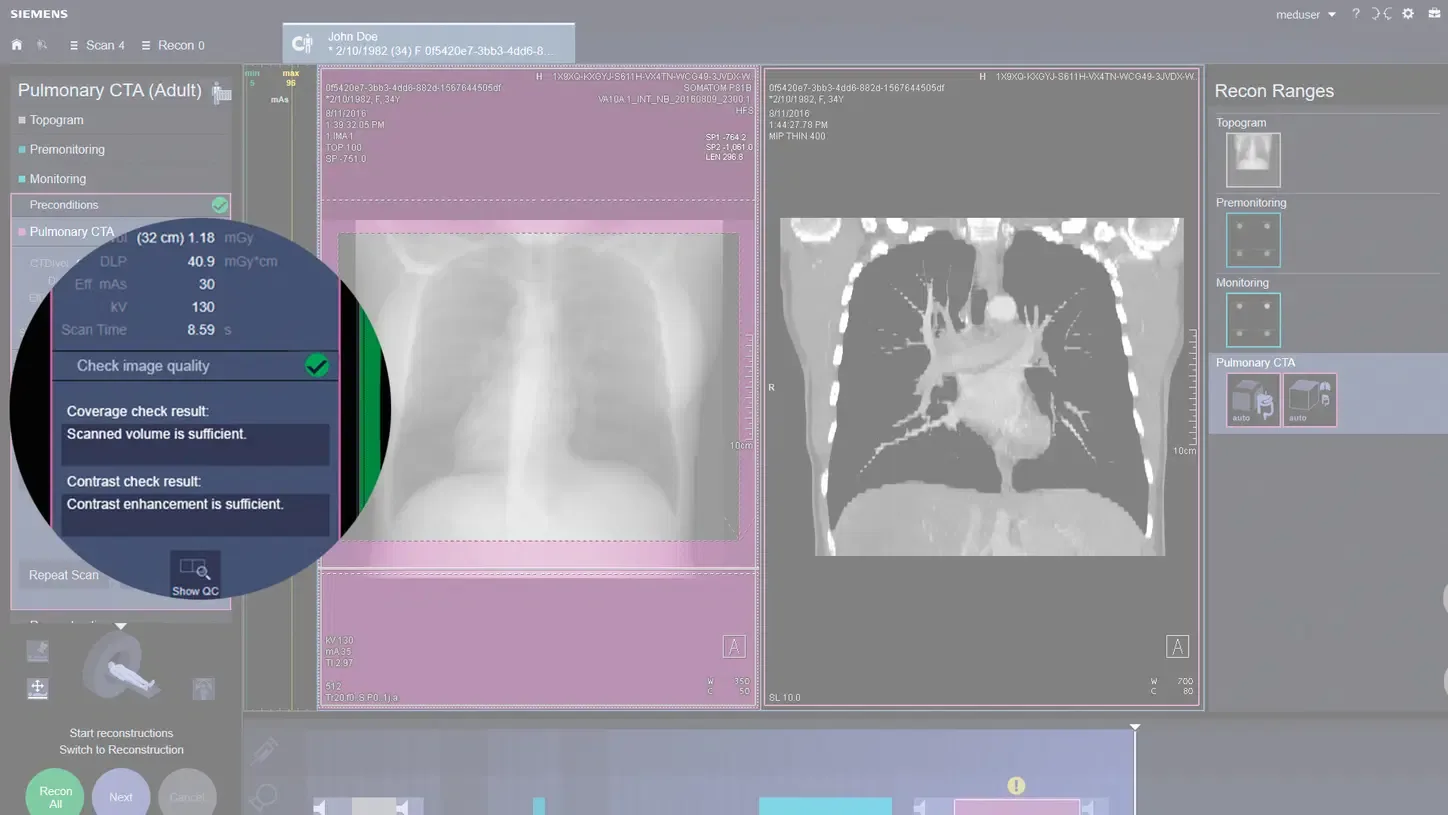Click the icon right of gantry graphic

[x=203, y=688]
